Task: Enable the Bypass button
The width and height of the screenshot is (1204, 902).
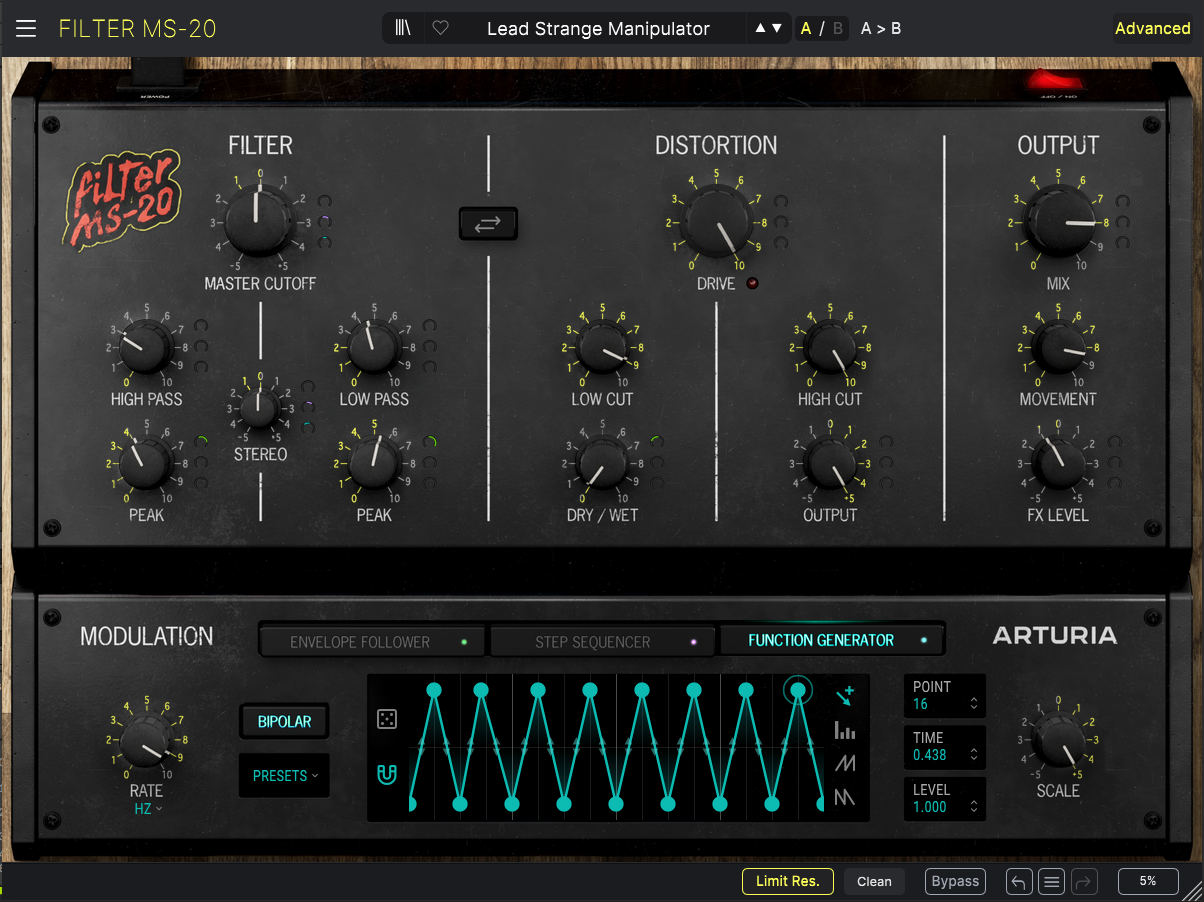Action: pos(955,881)
